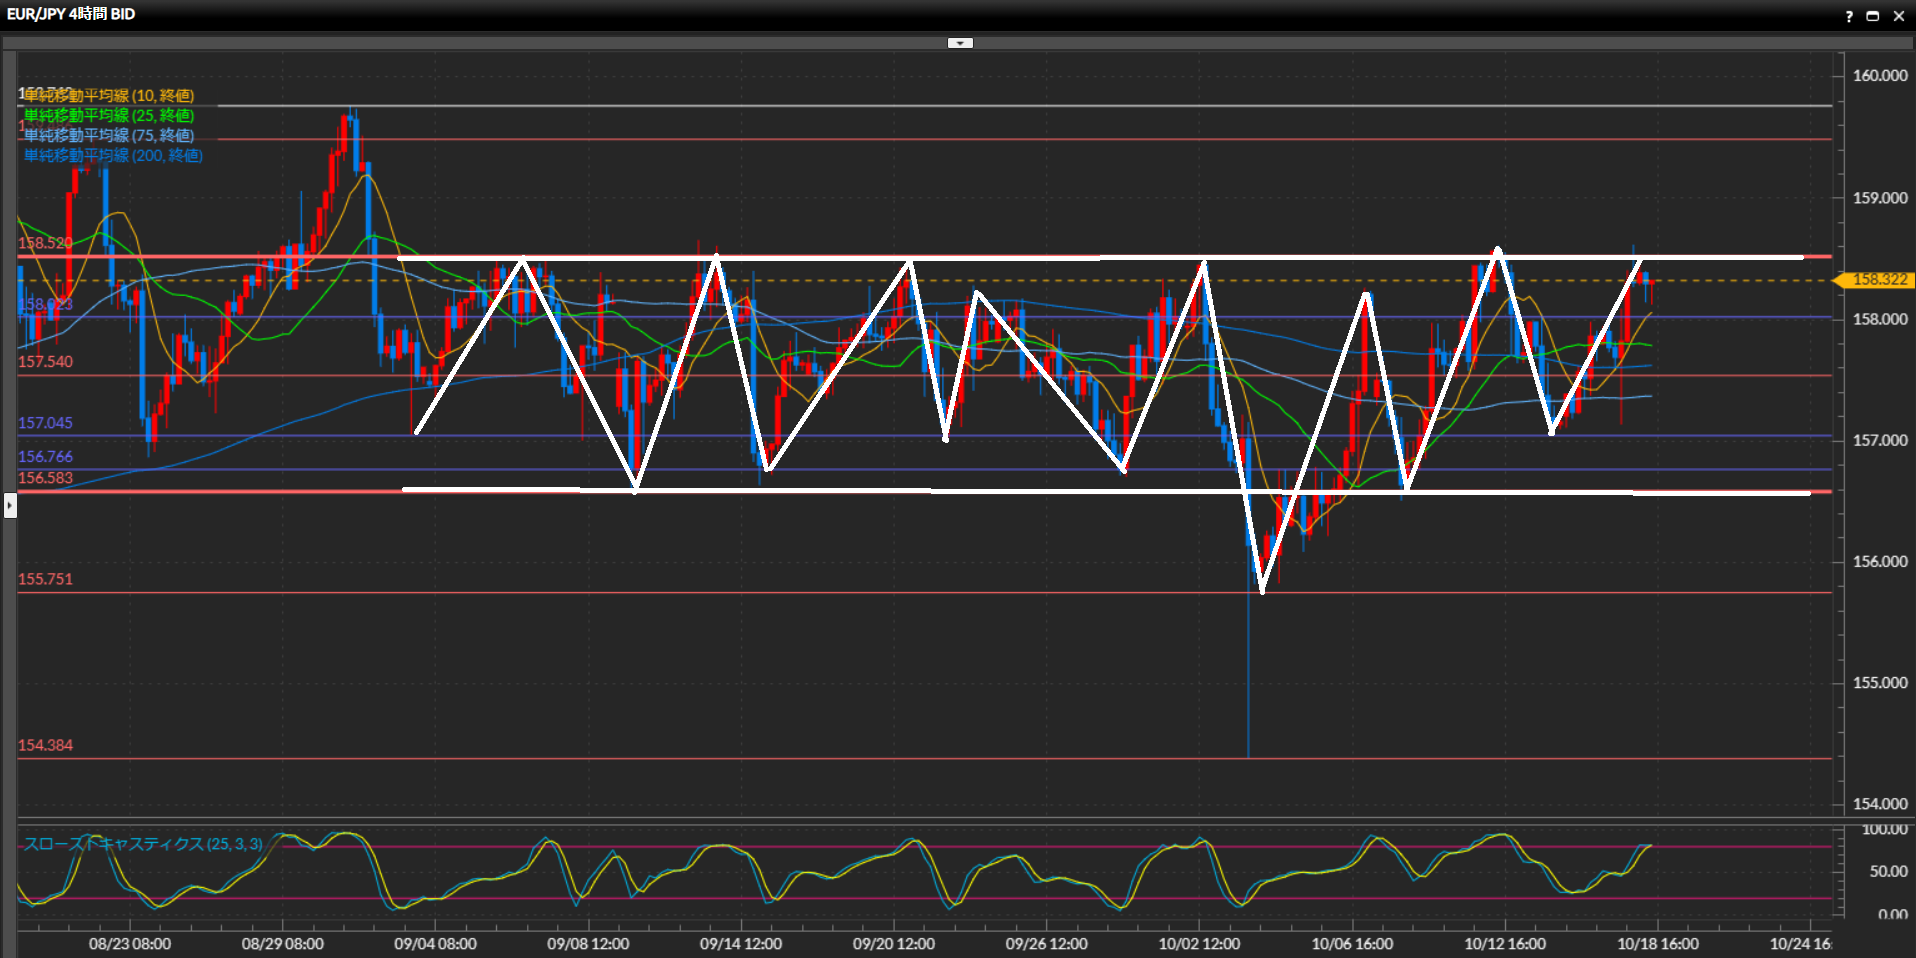Select the 157.540 horizontal line label
Screen dimensions: 1916x958
pos(45,362)
